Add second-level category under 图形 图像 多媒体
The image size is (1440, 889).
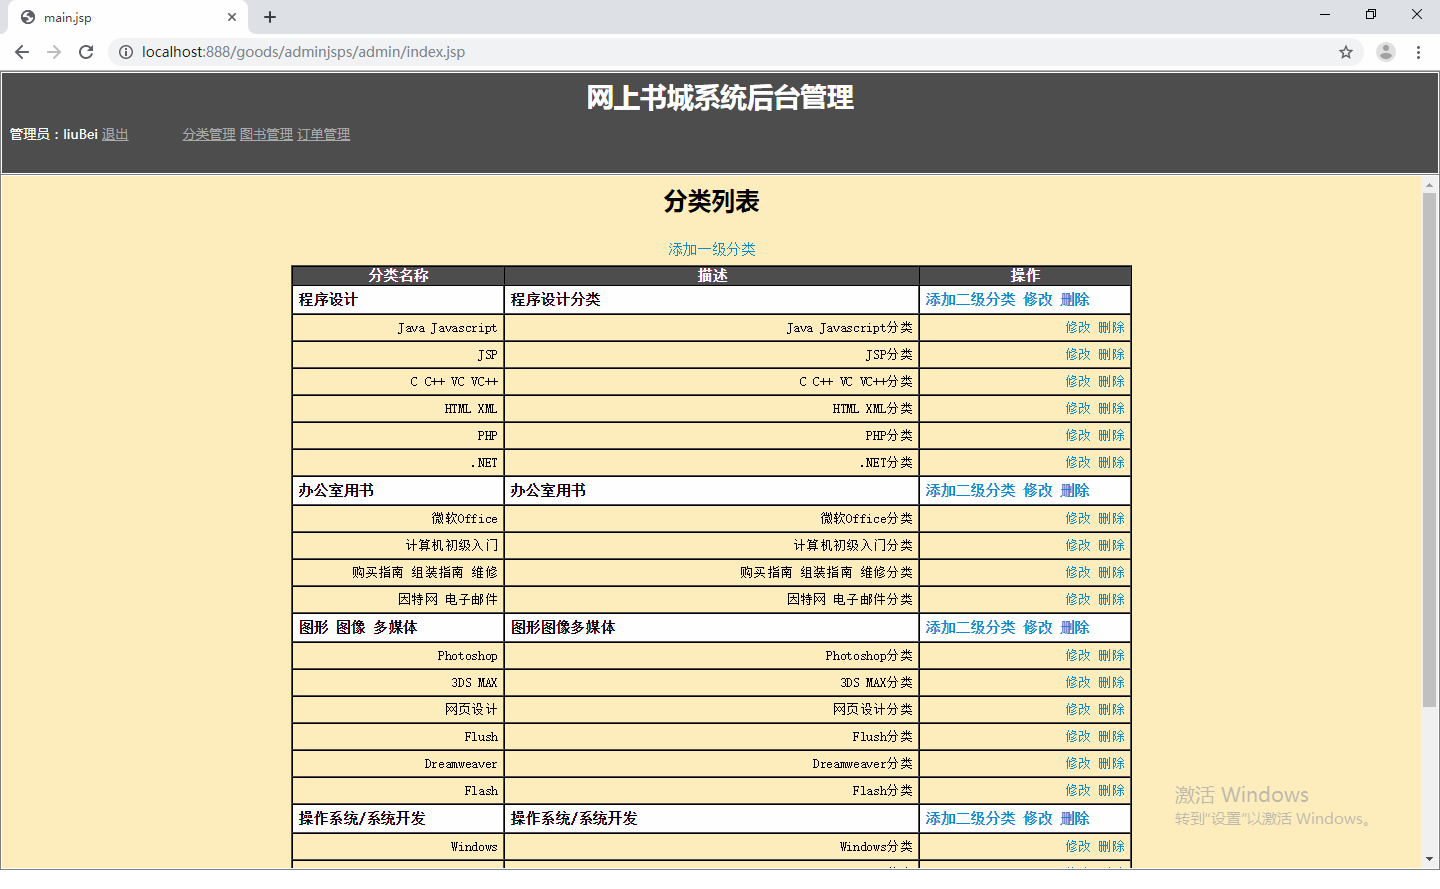click(x=970, y=627)
